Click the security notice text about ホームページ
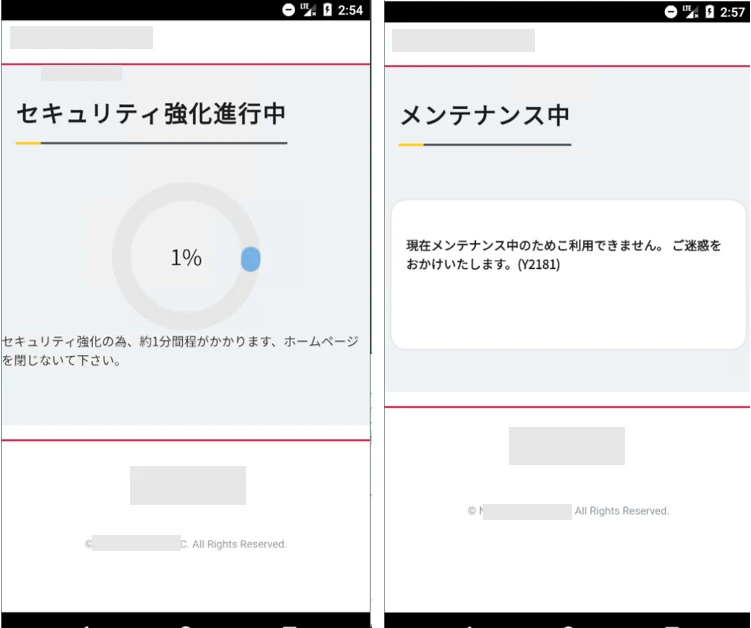 click(180, 351)
